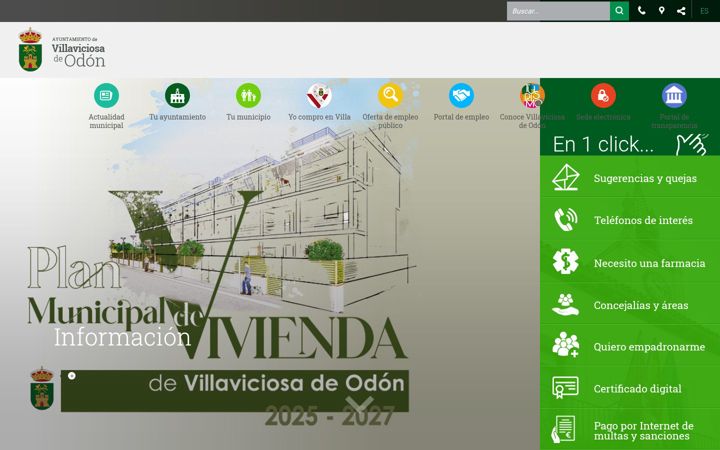Click the En 1 click panel heading
This screenshot has height=450, width=720.
tap(603, 144)
